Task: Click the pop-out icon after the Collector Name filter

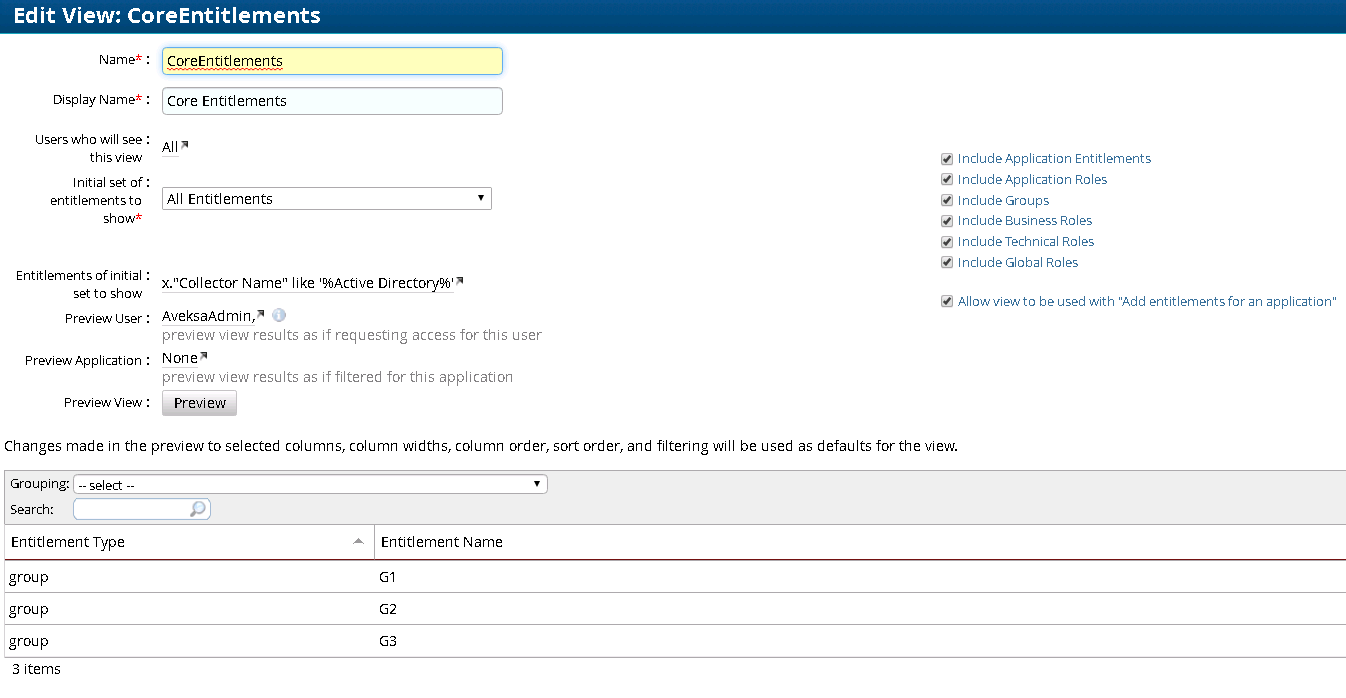Action: (459, 280)
